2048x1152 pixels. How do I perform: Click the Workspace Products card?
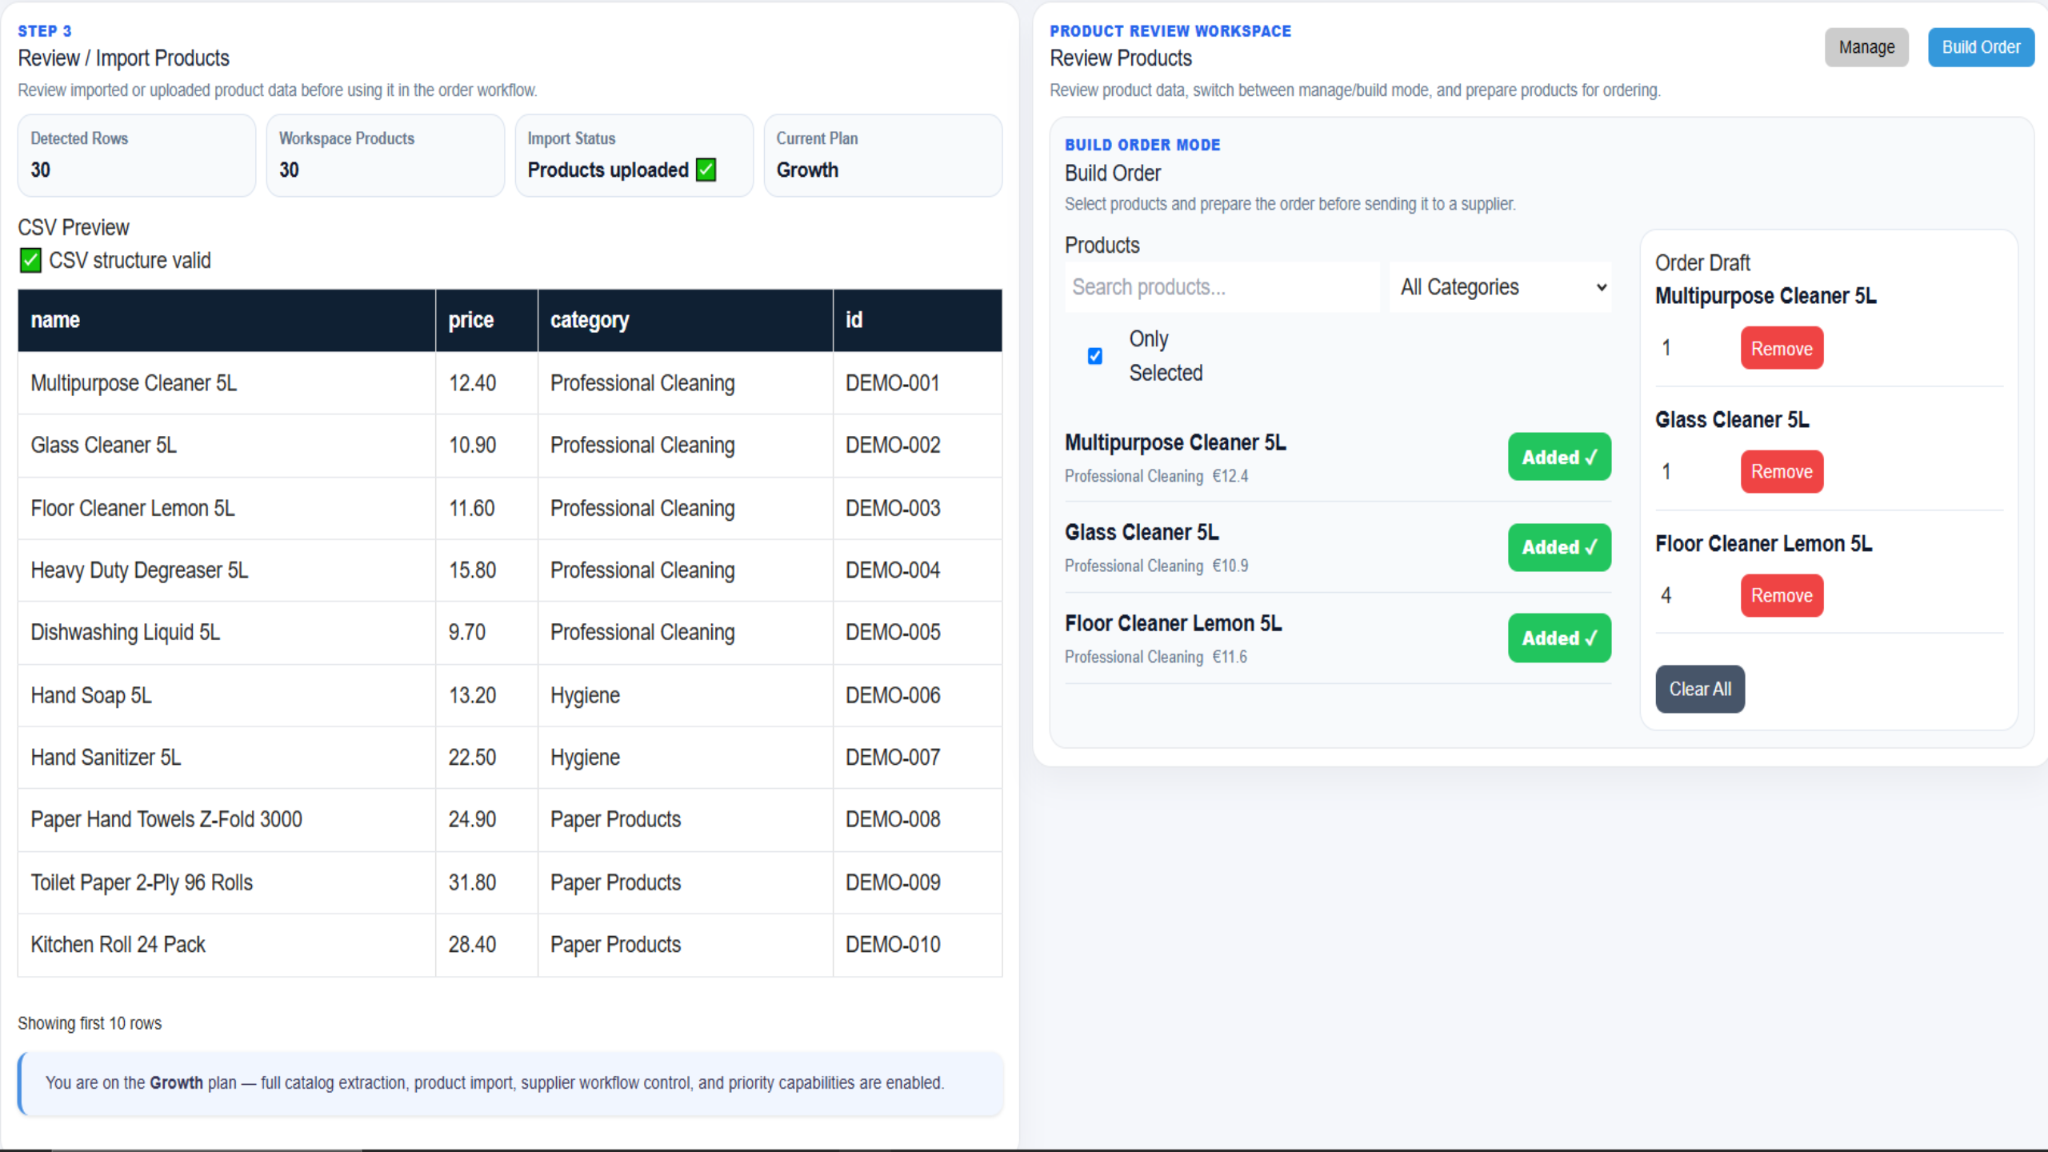(x=385, y=155)
